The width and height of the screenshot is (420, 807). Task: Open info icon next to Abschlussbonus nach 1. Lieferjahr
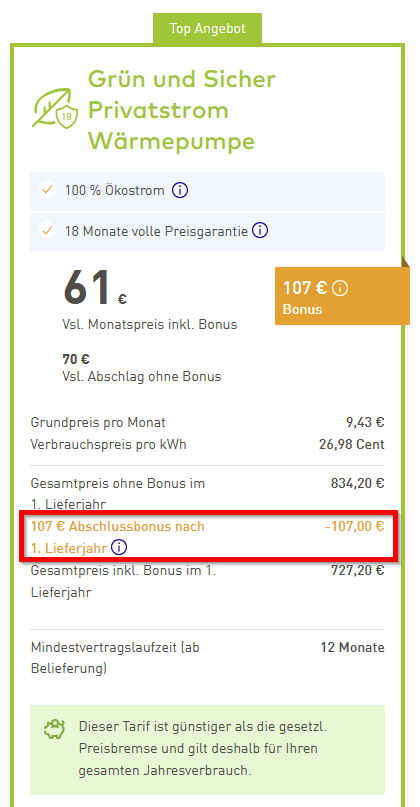(119, 548)
